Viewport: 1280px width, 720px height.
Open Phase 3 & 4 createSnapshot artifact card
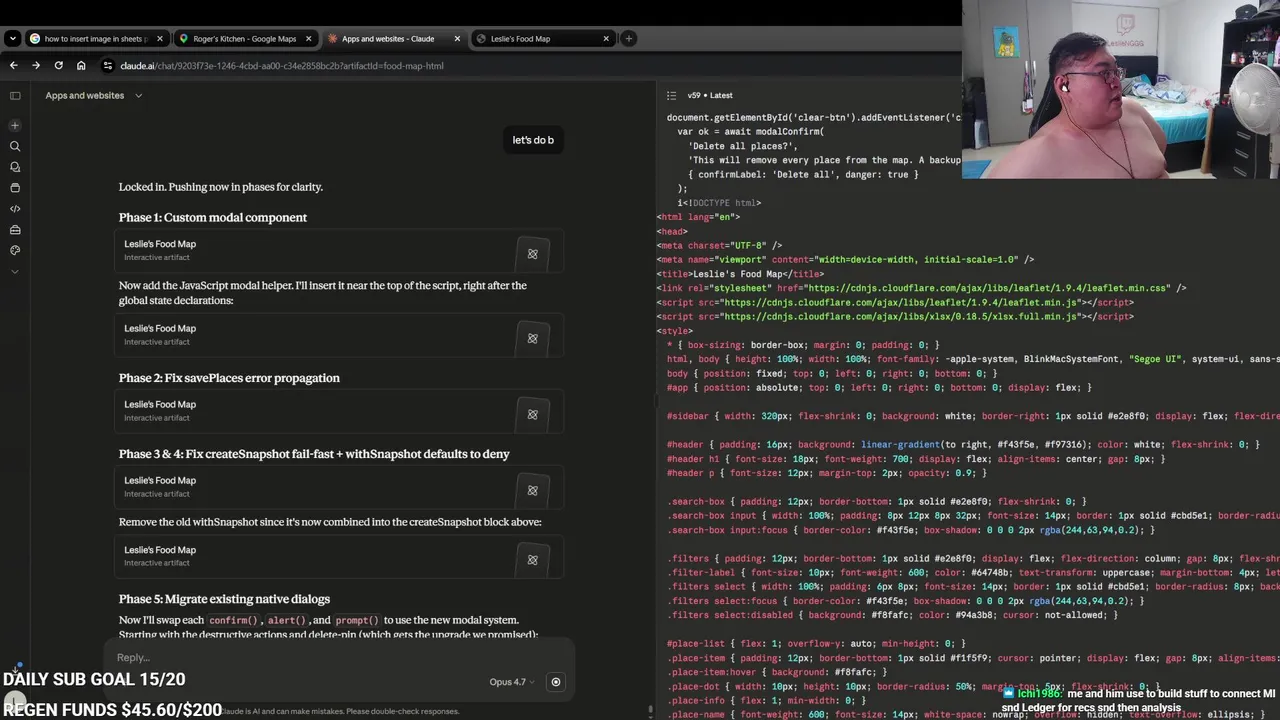339,486
